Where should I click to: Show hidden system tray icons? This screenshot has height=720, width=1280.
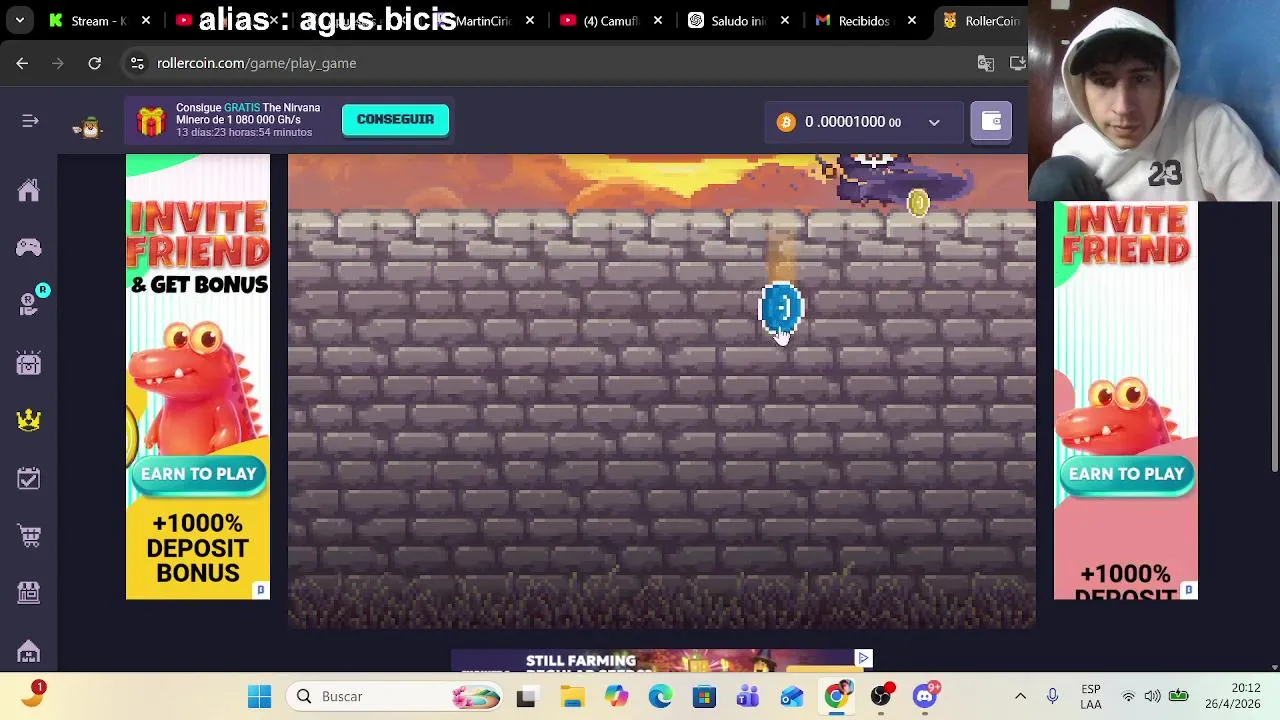pos(1020,696)
